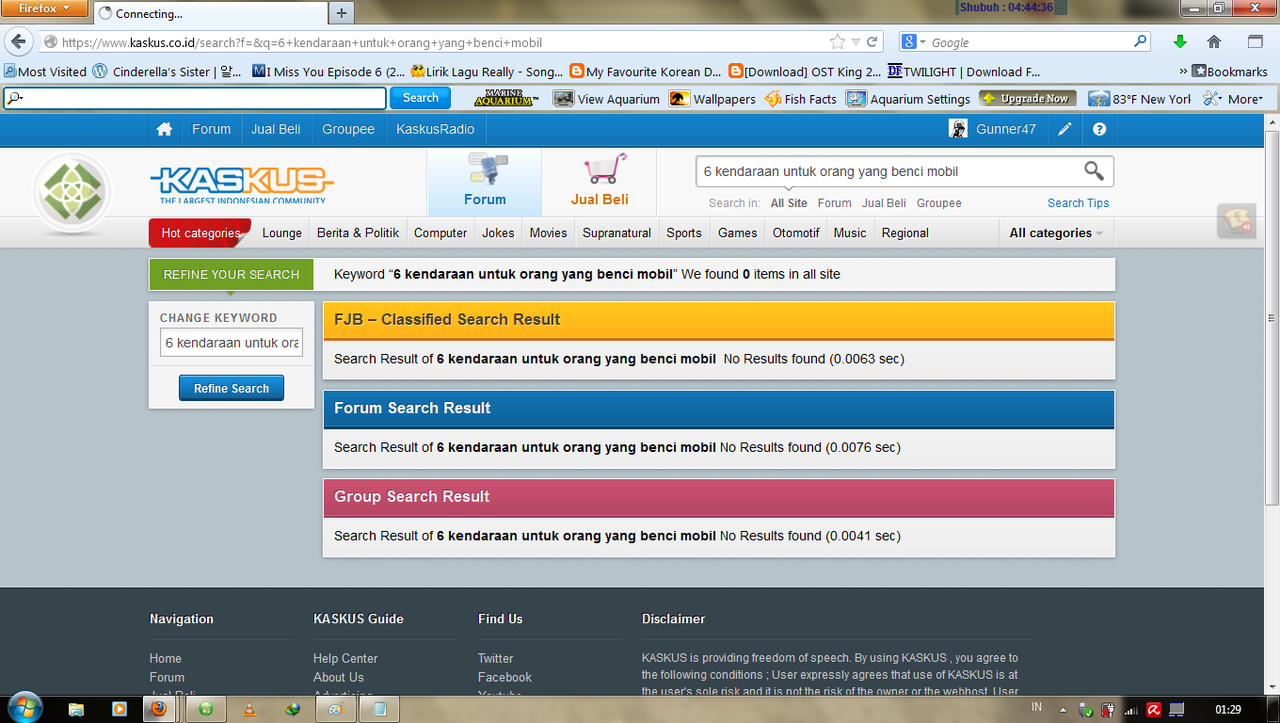This screenshot has height=723, width=1280.
Task: Click the Marine Aquarium toolbar logo
Action: pos(506,98)
